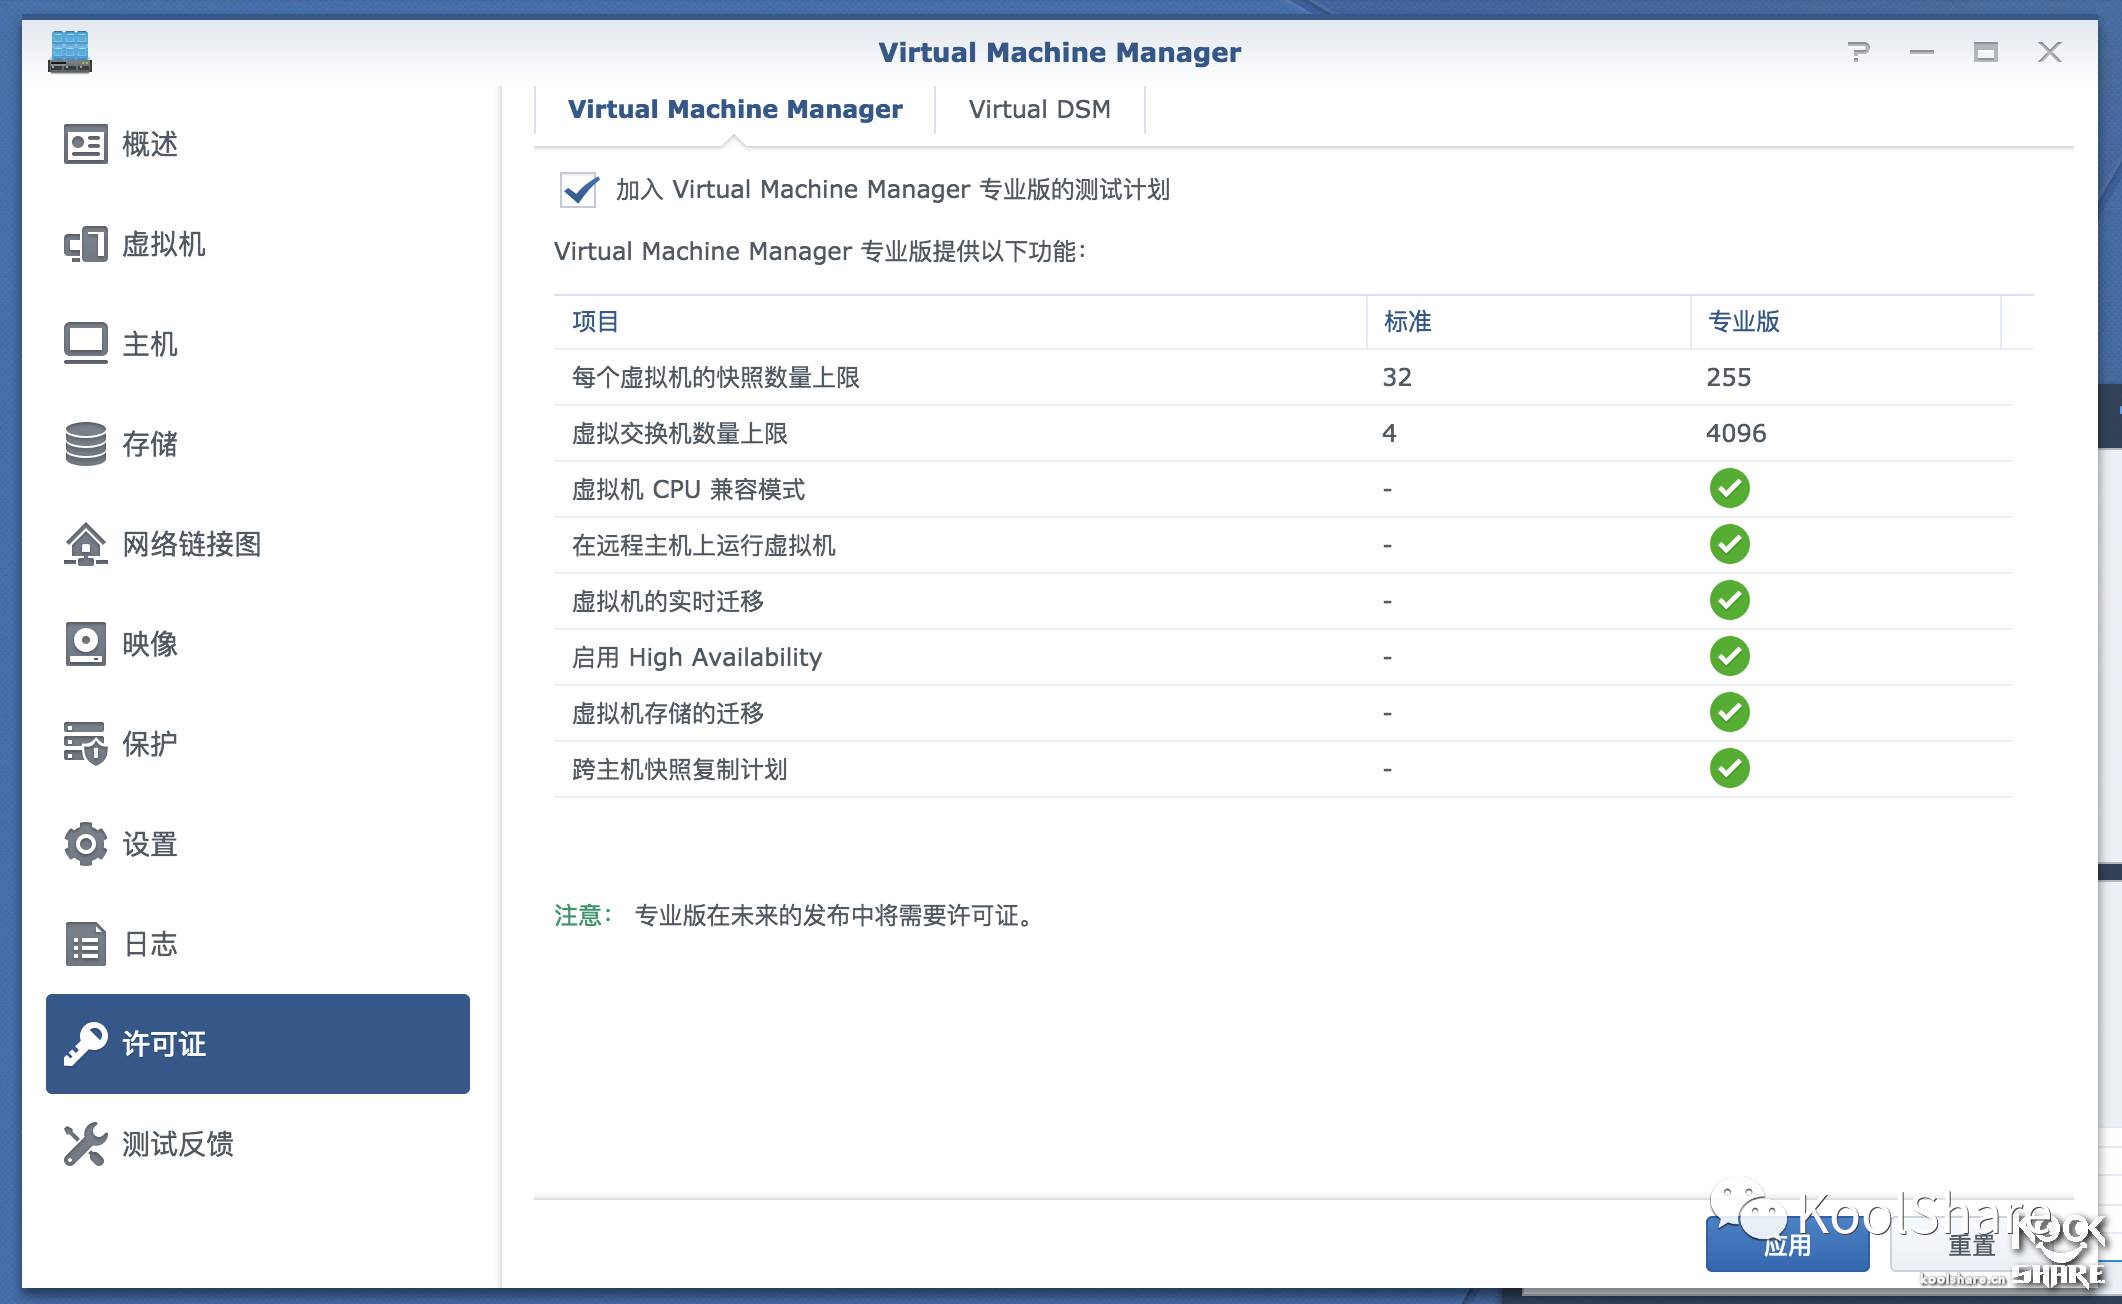2122x1304 pixels.
Task: Select the Virtual Machine Manager tab
Action: [x=735, y=109]
